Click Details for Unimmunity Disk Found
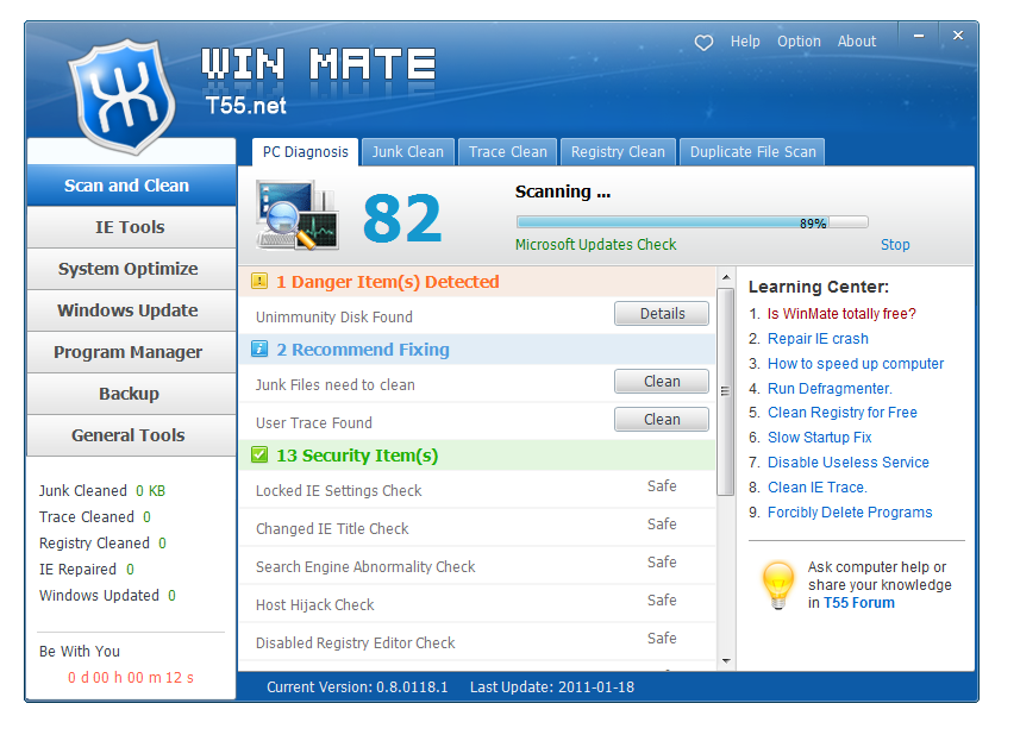The image size is (1020, 741). click(662, 314)
